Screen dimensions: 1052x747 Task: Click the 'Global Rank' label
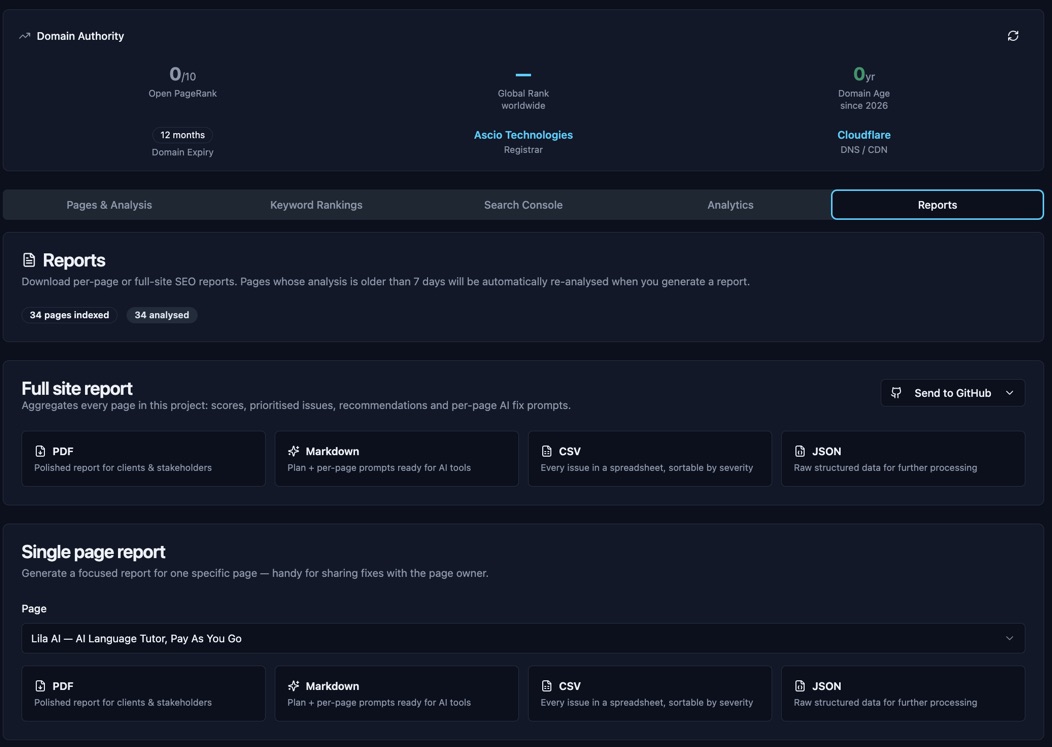pos(523,93)
